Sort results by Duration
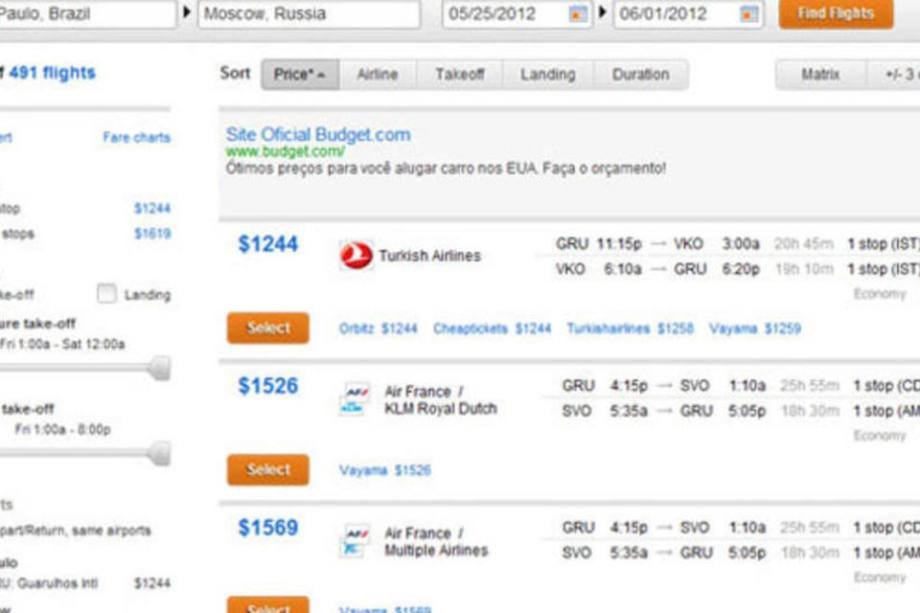 641,74
